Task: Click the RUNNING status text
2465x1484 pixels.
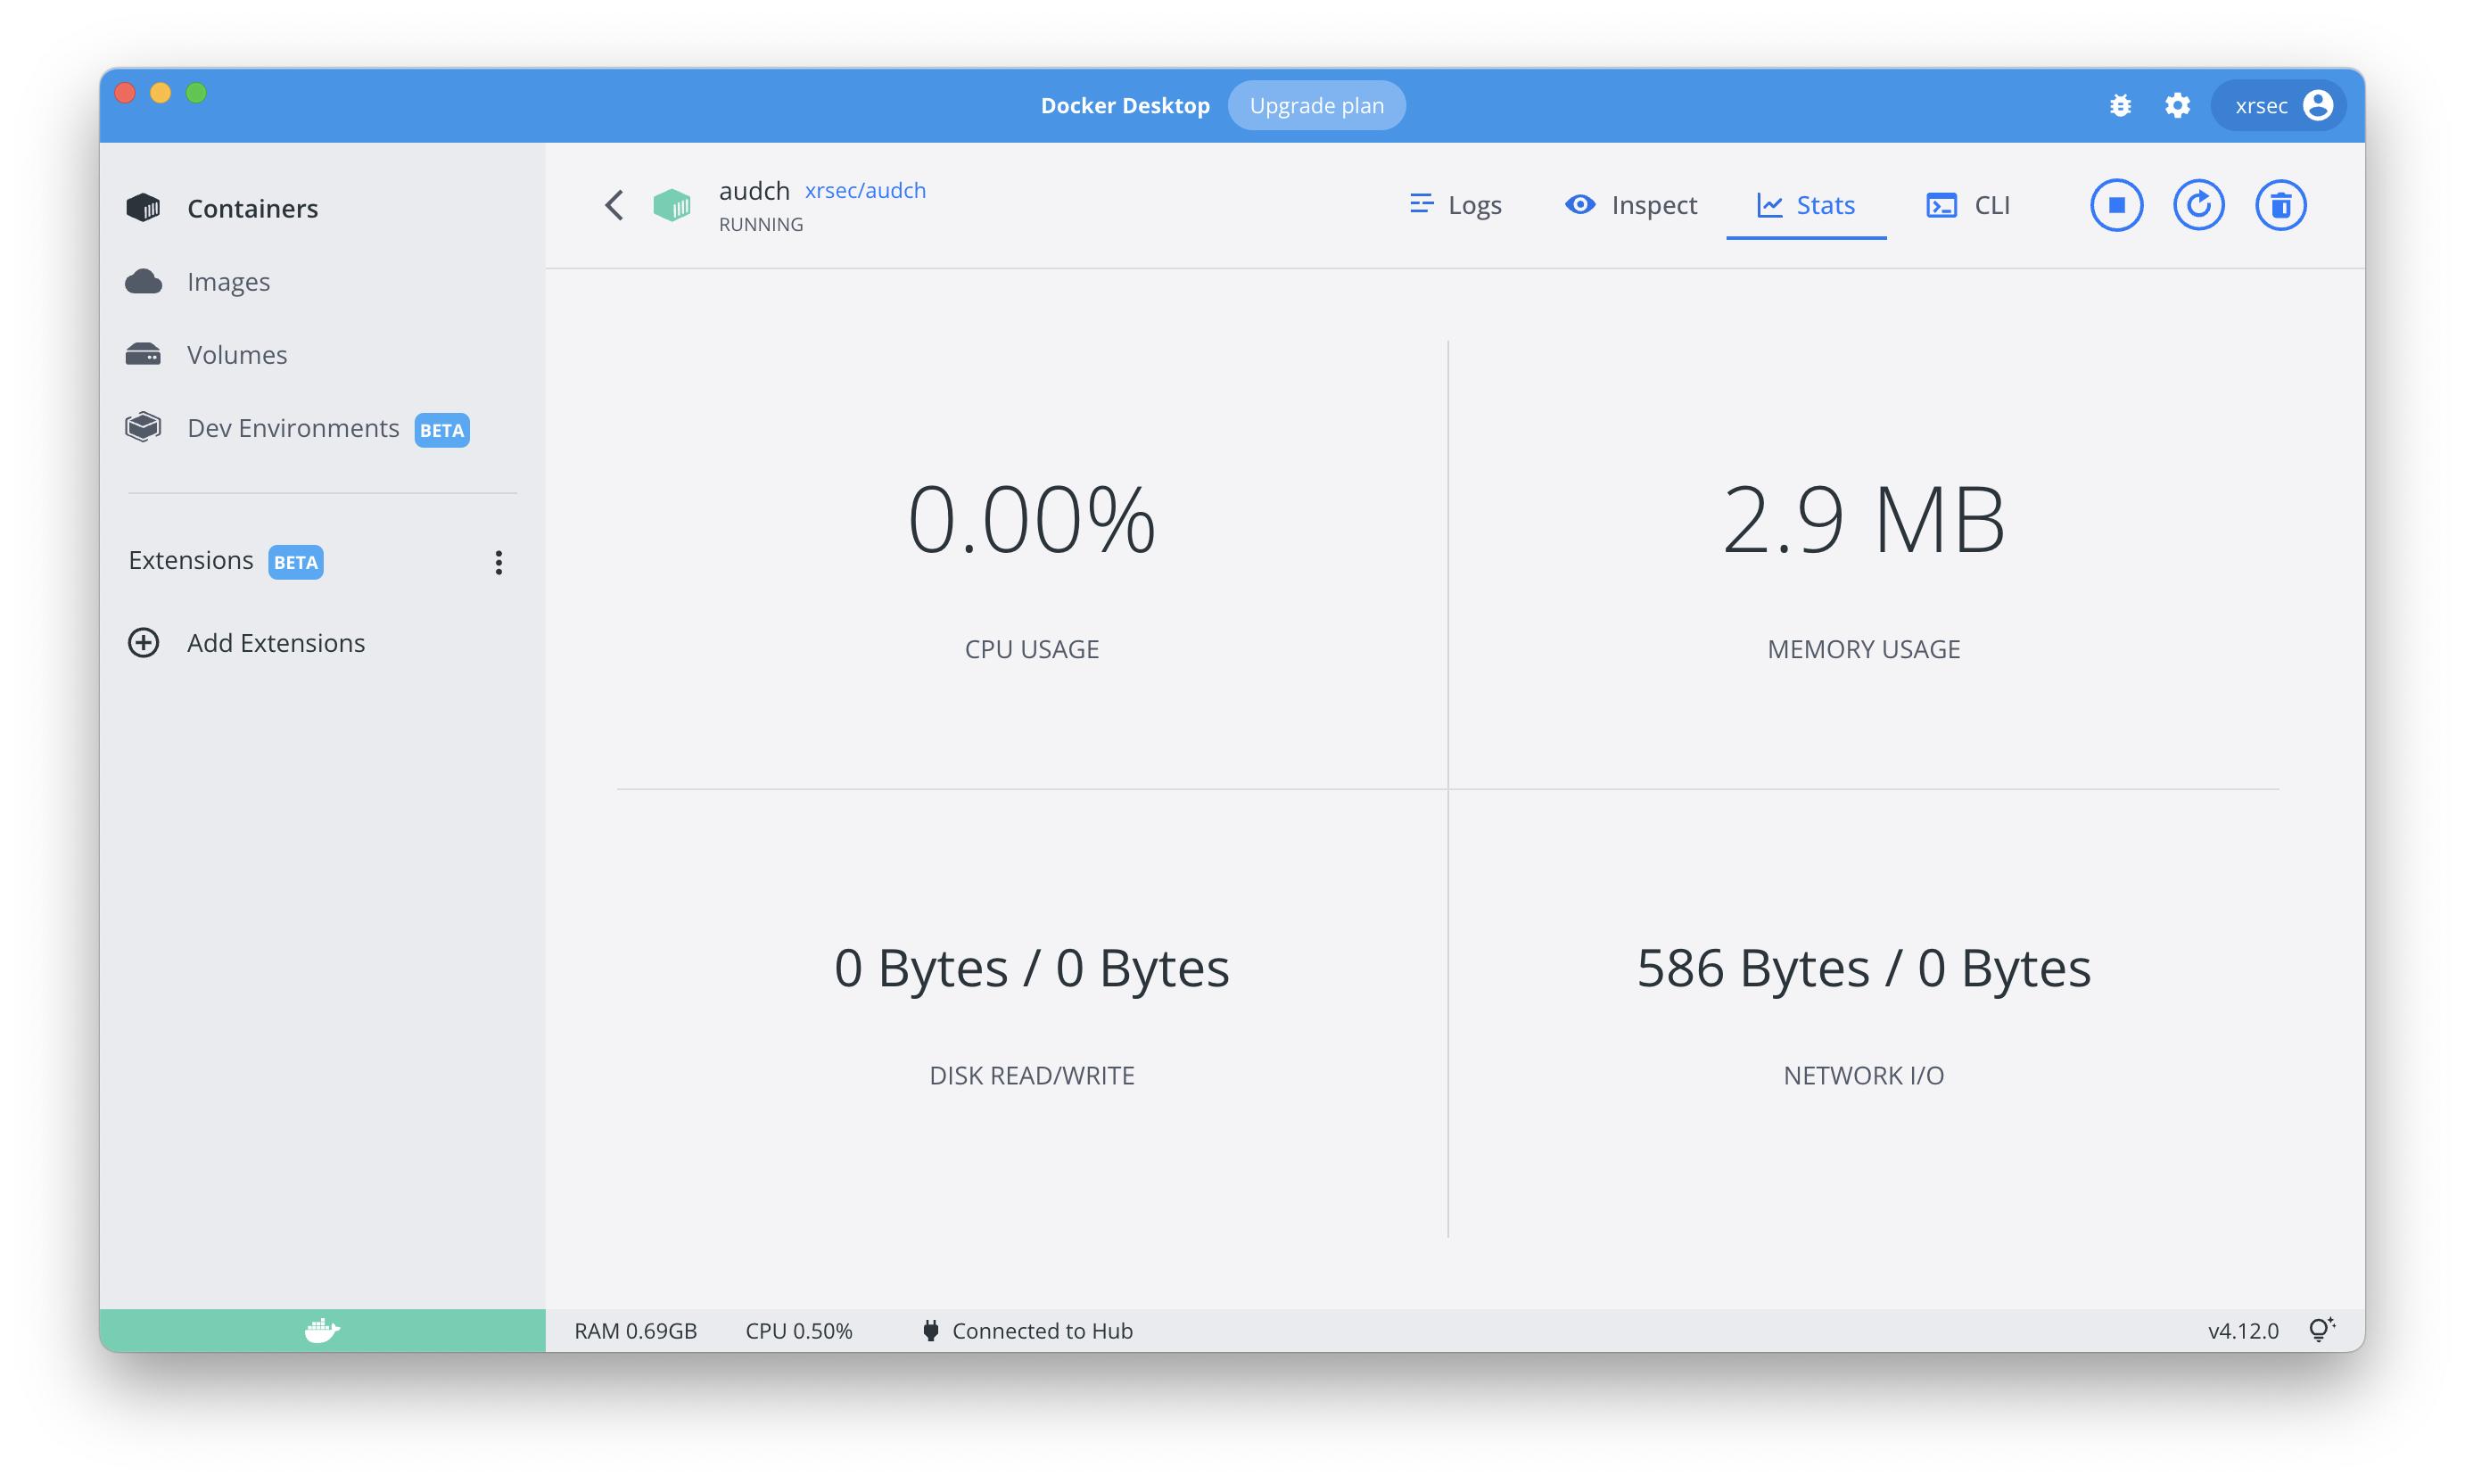Action: (x=761, y=224)
